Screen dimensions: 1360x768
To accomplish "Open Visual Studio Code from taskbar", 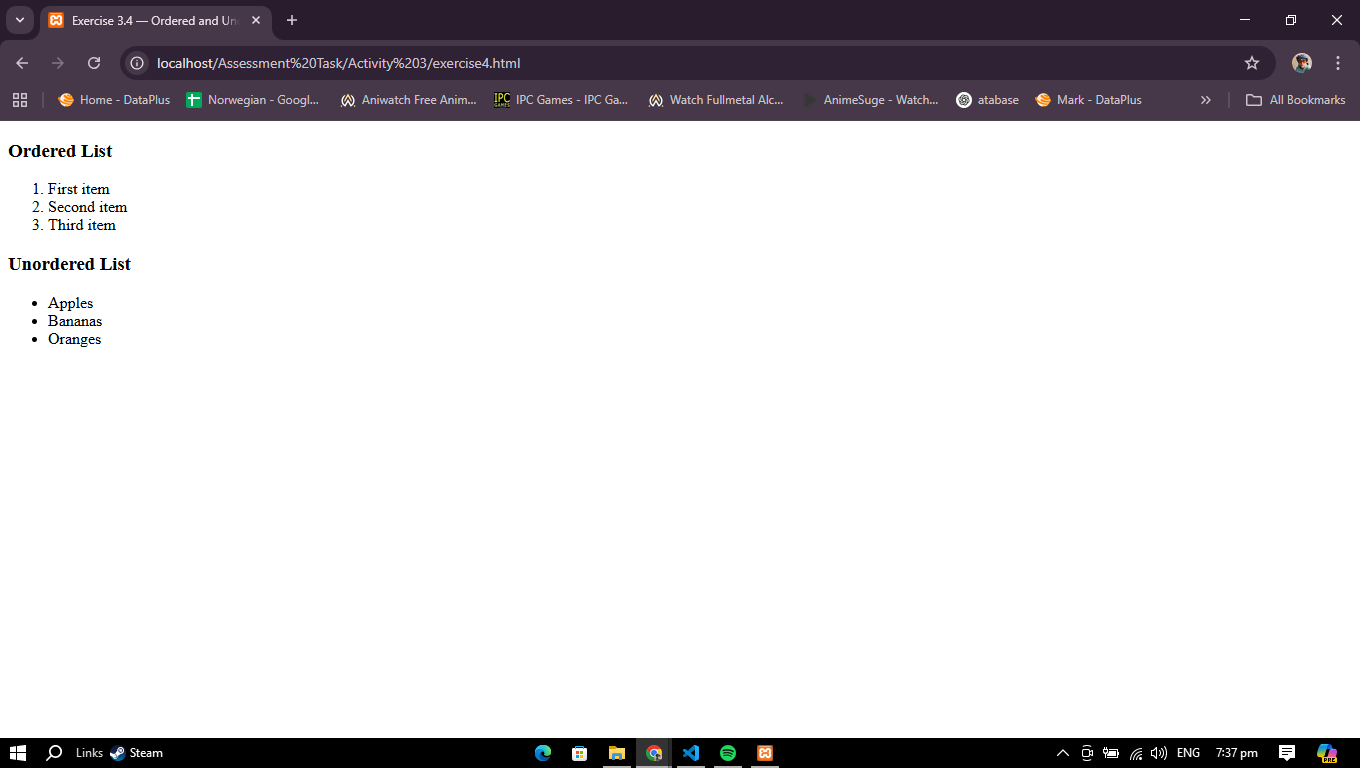I will [691, 753].
